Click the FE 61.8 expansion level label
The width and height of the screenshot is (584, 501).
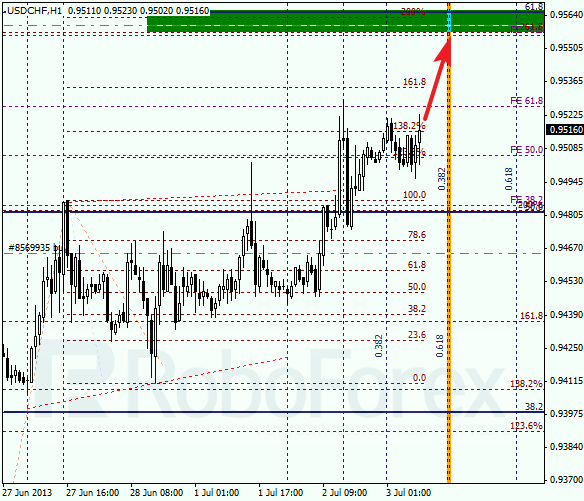526,101
